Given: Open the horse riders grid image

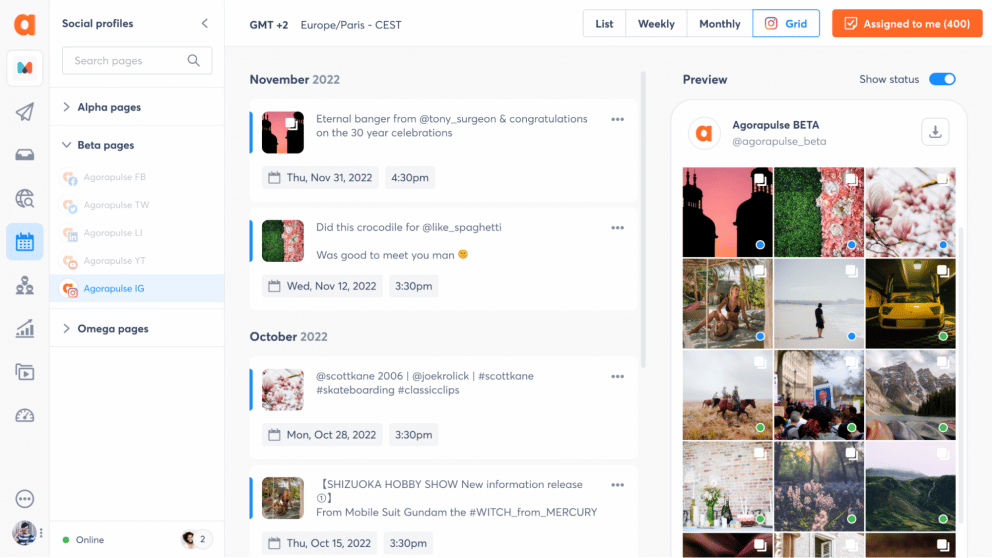Looking at the screenshot, I should coord(728,395).
